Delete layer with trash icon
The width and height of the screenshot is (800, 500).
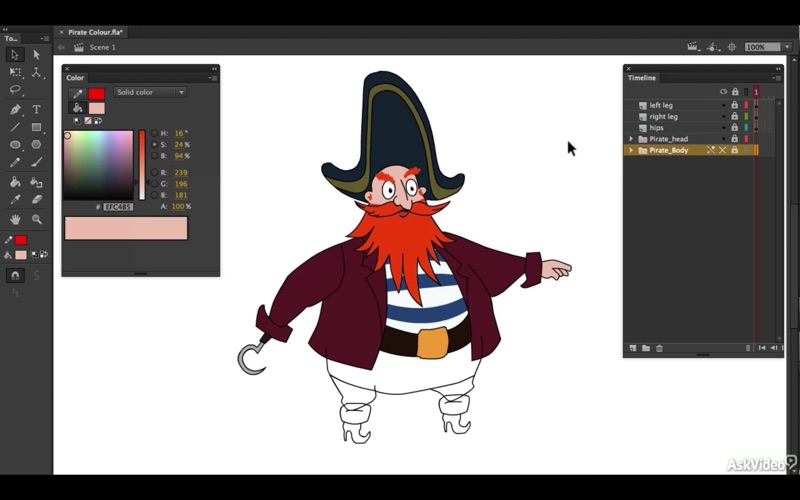pyautogui.click(x=659, y=348)
